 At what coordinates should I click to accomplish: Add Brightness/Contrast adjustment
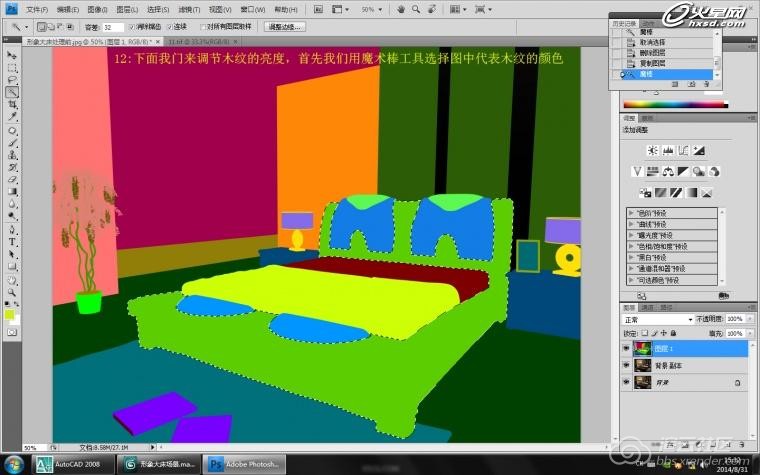click(x=652, y=150)
